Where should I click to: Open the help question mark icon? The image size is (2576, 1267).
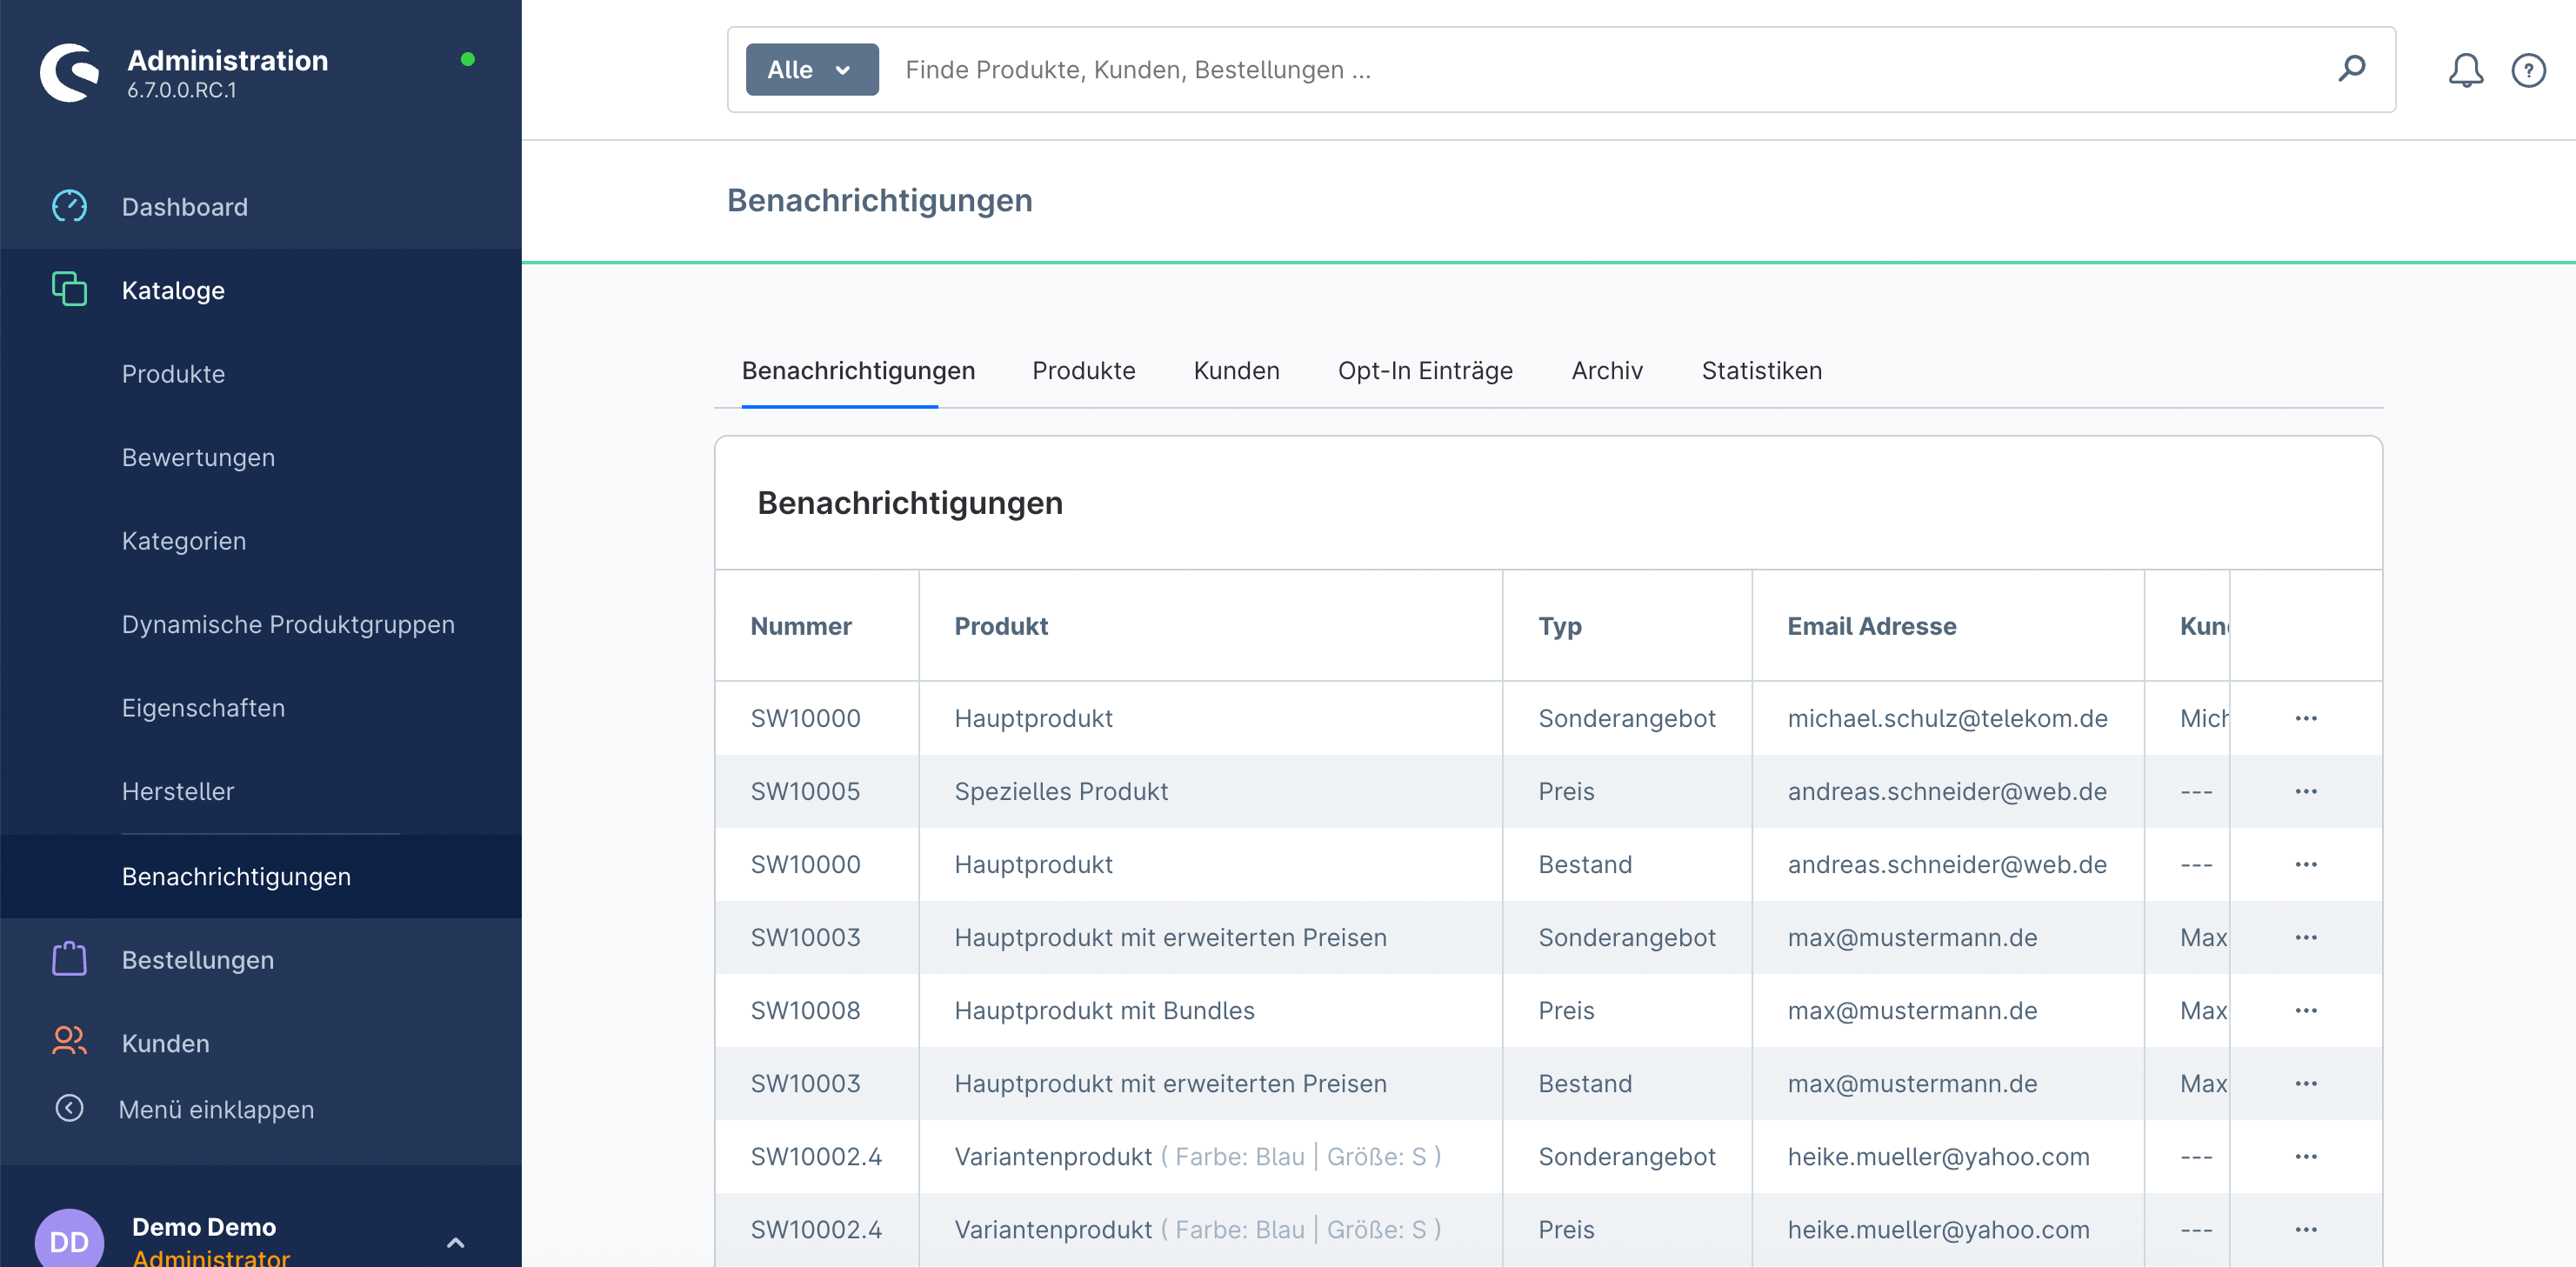coord(2528,70)
